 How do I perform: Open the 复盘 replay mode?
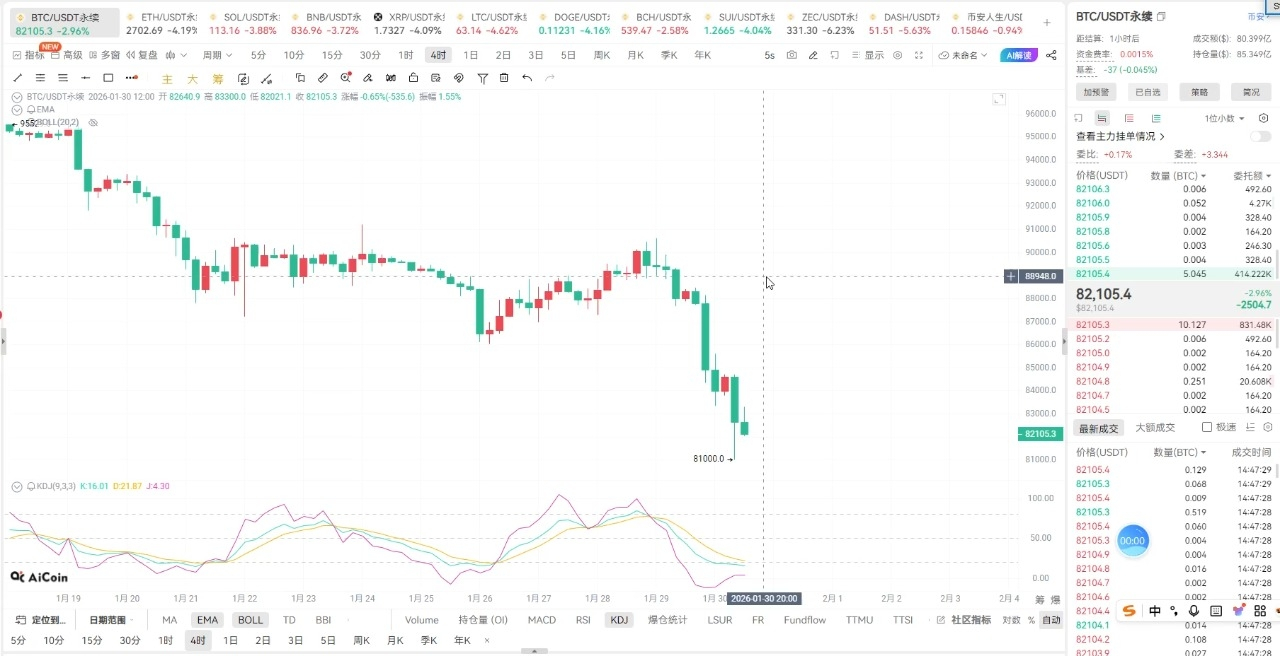click(141, 55)
